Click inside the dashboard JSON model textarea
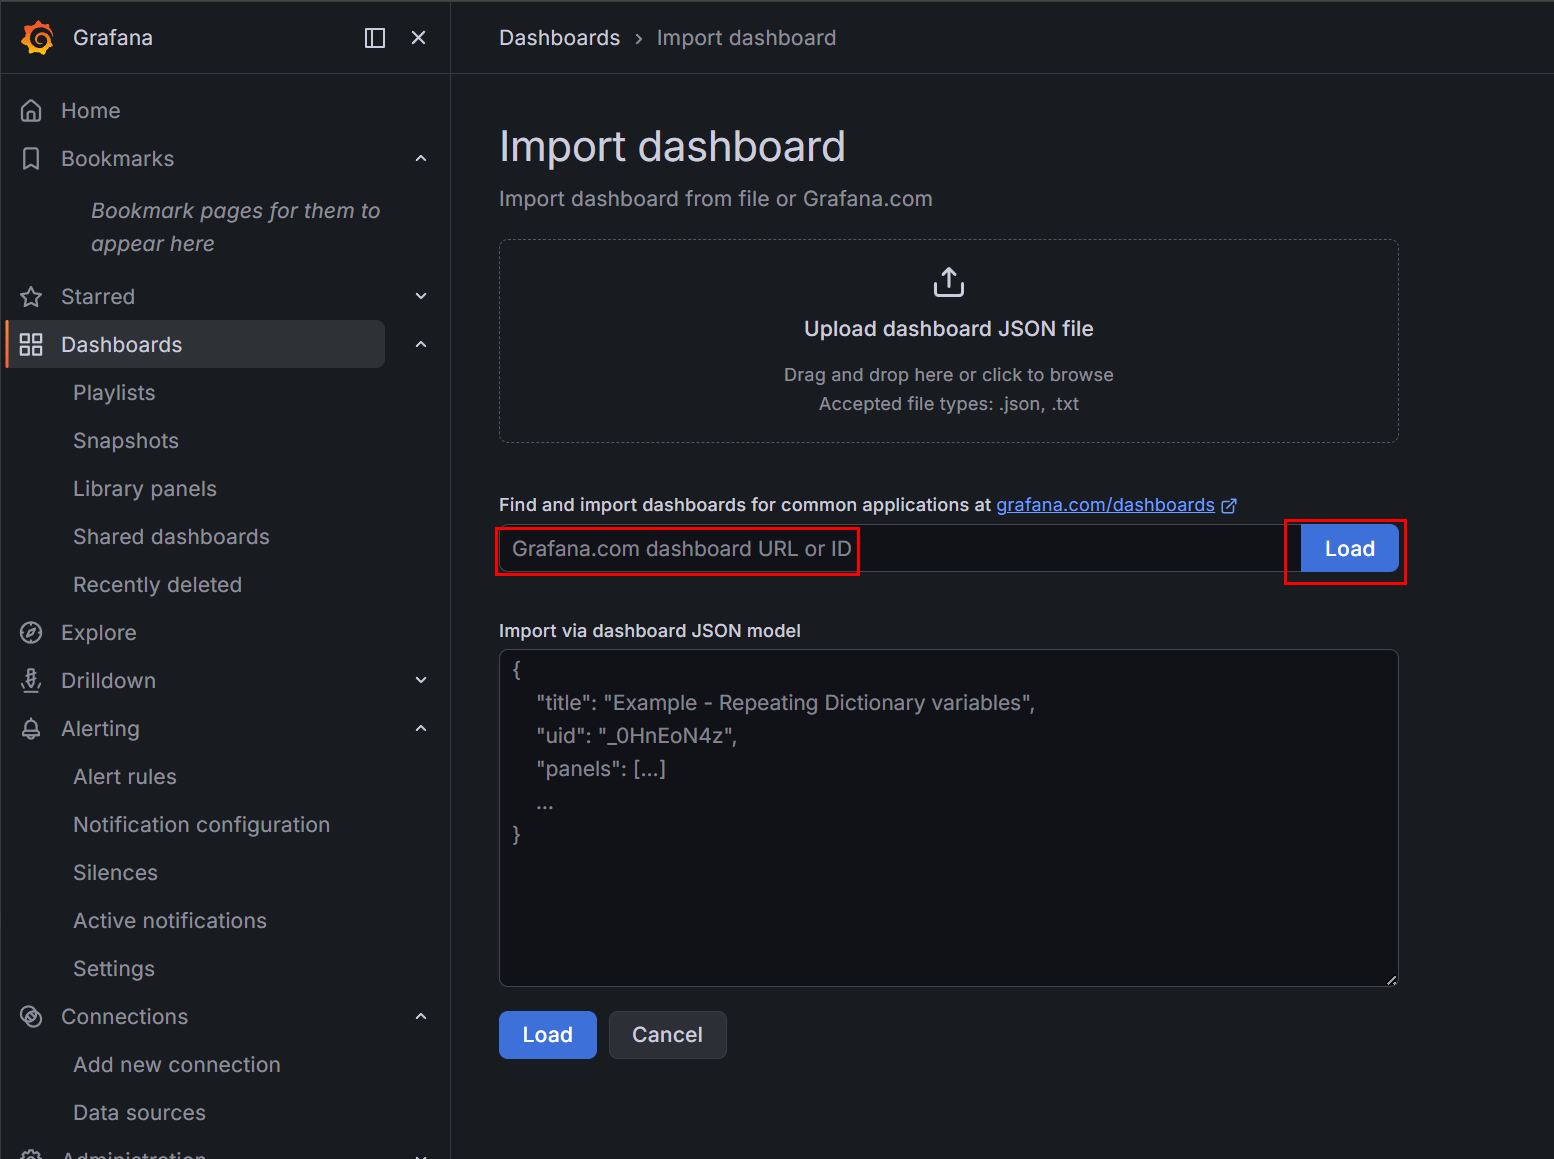Screen dimensions: 1554x1159 pos(949,818)
